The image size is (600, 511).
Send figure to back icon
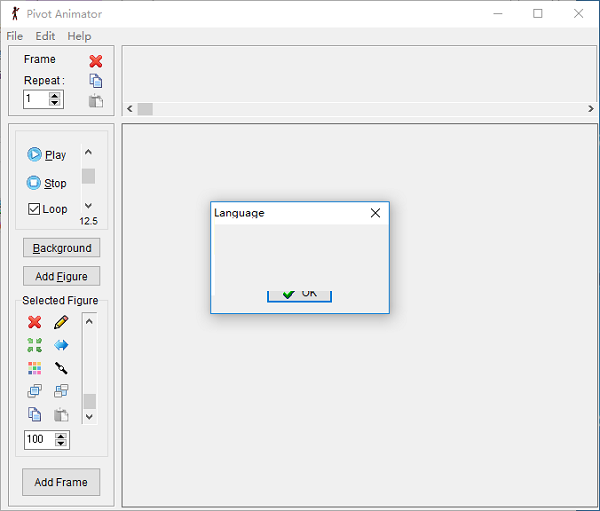[61, 391]
